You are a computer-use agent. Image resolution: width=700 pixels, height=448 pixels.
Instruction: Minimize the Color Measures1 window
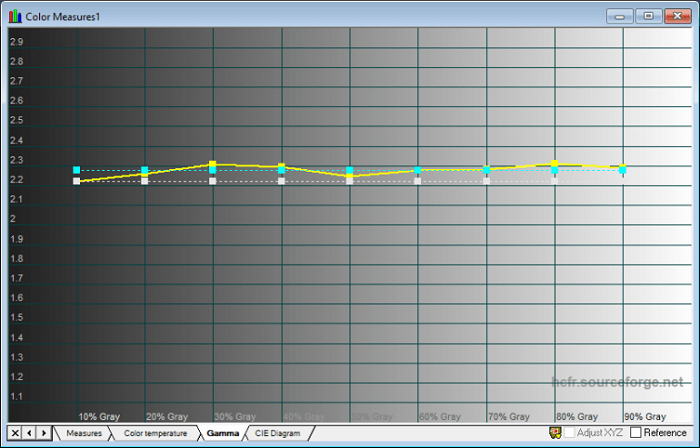(x=620, y=16)
